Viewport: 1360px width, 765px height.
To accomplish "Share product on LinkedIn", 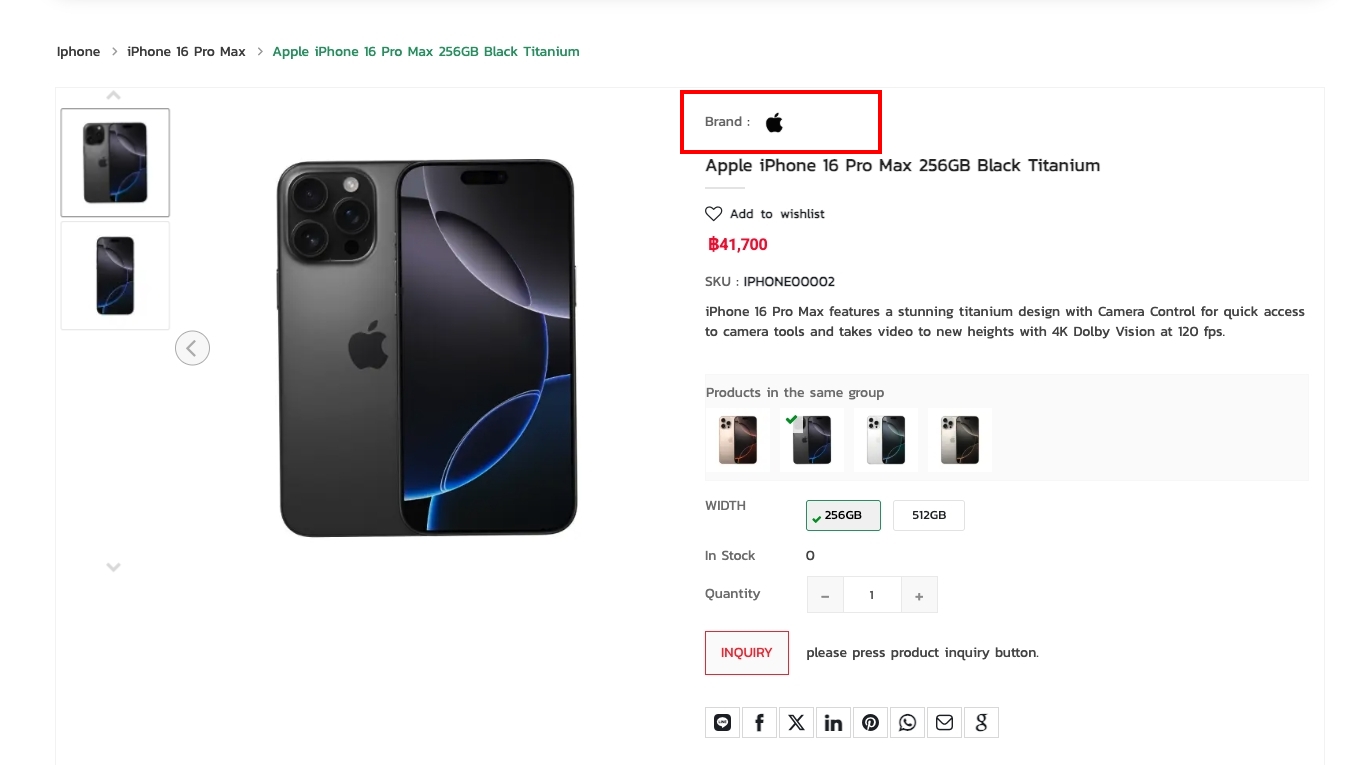I will coord(833,723).
